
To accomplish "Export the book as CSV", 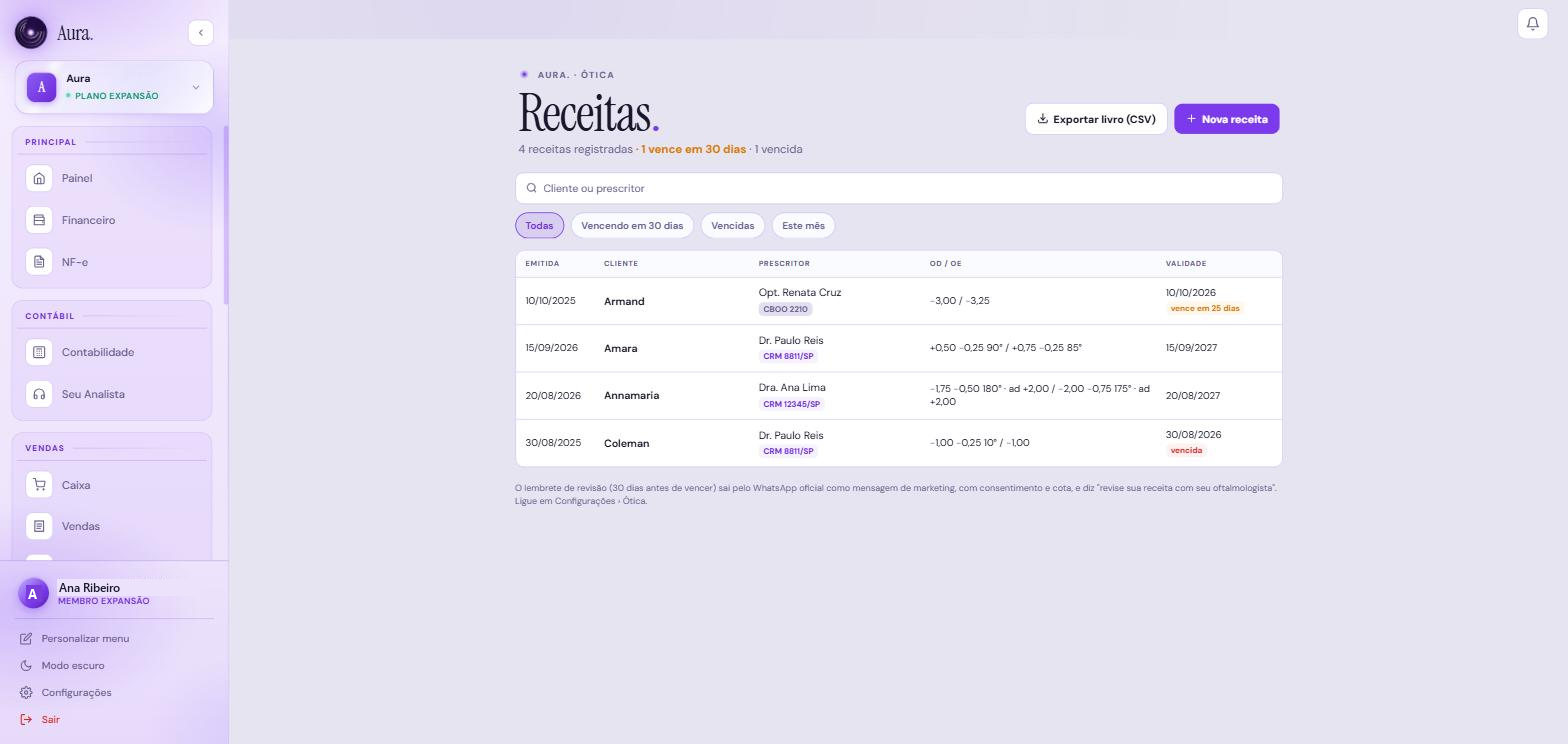I will tap(1096, 119).
